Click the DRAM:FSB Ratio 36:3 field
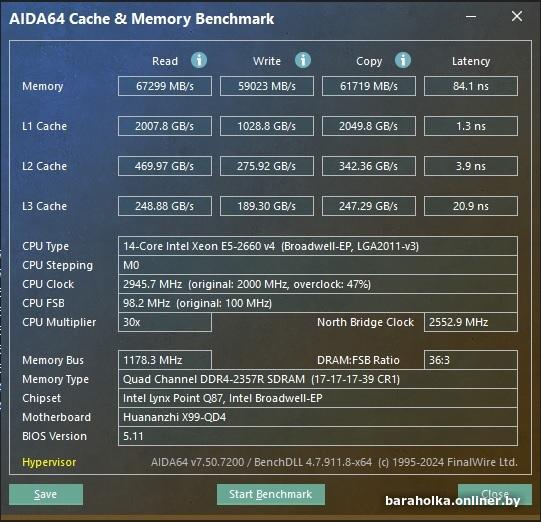 (x=471, y=360)
